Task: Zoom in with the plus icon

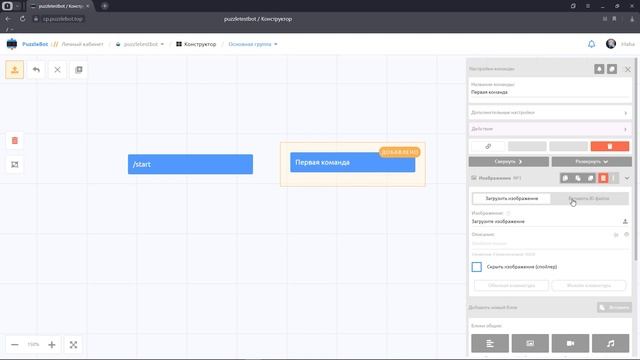Action: [x=51, y=345]
